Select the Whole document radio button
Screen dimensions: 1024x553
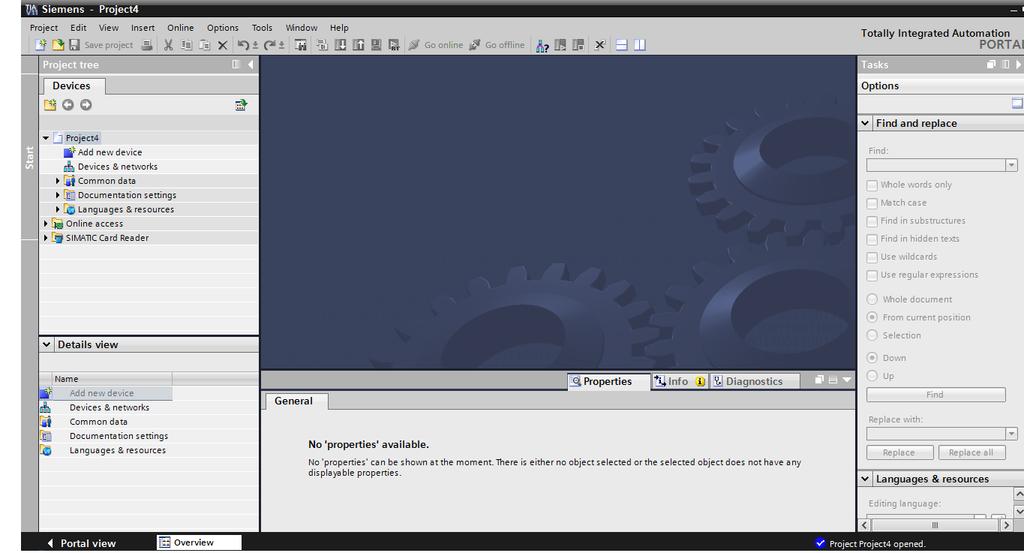pos(872,299)
